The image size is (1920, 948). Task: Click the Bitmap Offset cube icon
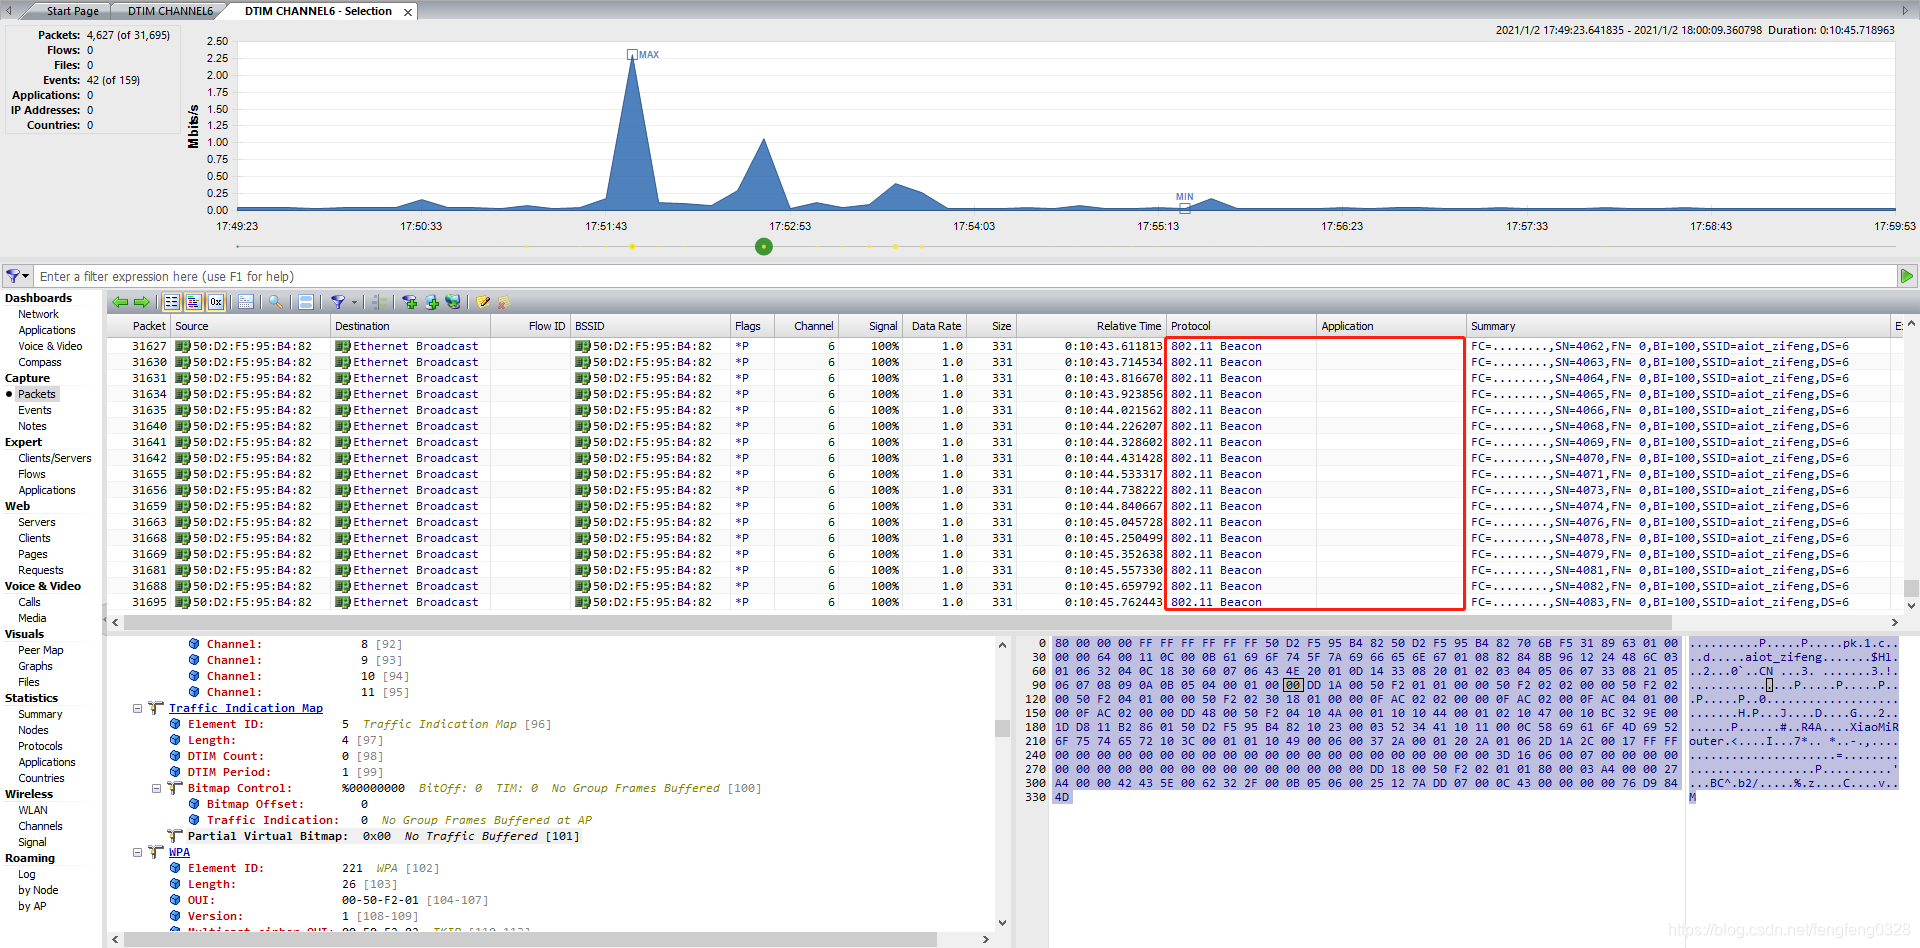194,804
